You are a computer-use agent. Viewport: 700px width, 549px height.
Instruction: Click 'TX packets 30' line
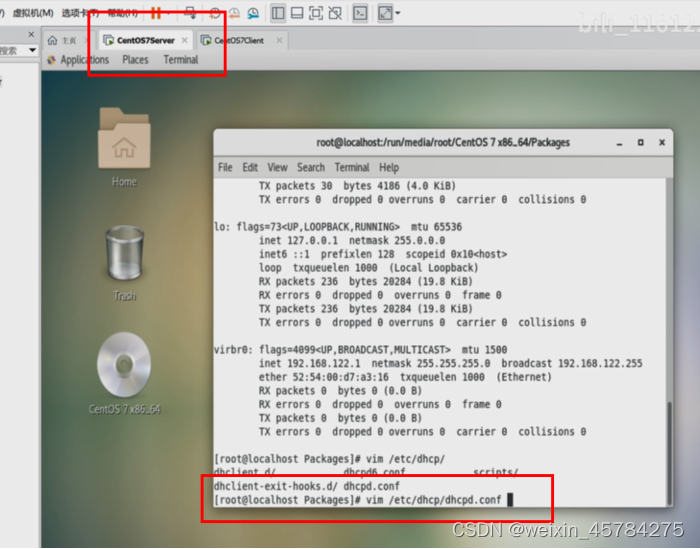click(x=357, y=186)
